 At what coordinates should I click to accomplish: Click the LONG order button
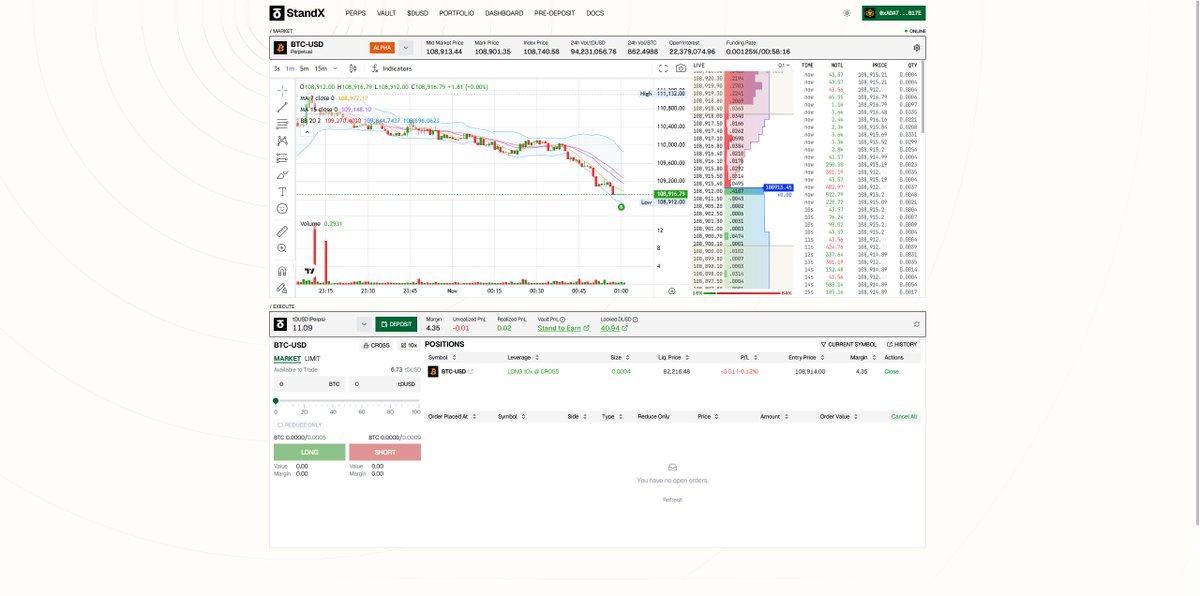pyautogui.click(x=309, y=452)
